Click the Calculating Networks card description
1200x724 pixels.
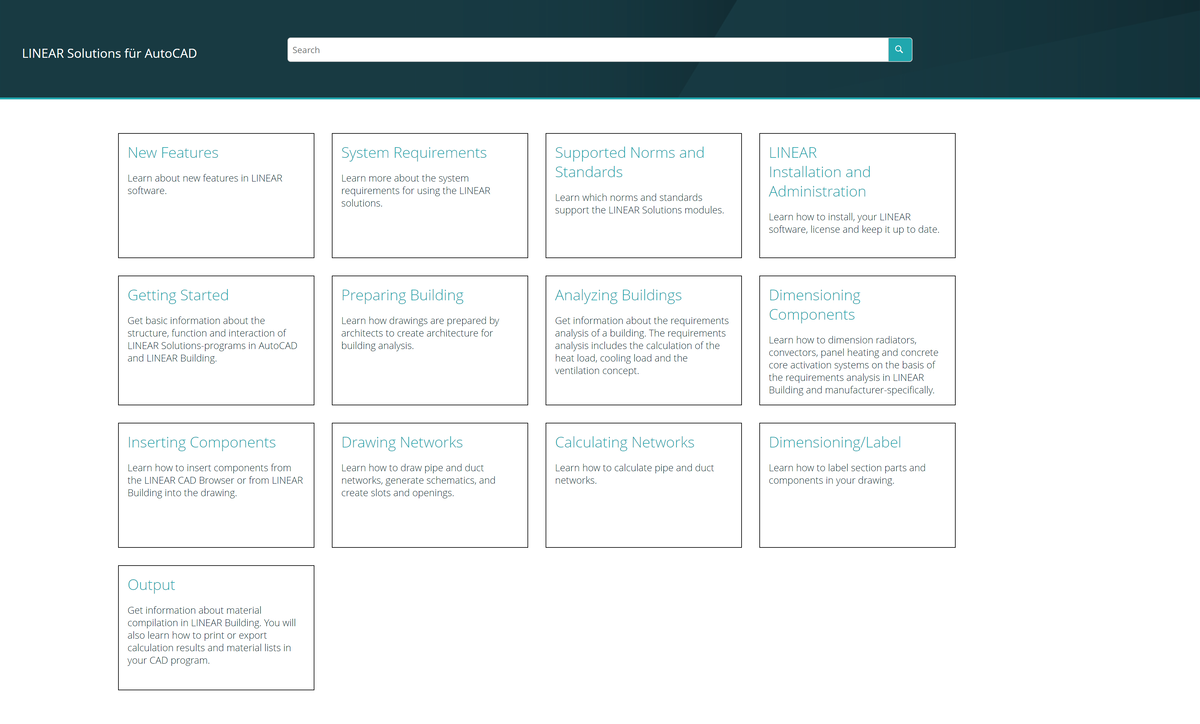634,474
